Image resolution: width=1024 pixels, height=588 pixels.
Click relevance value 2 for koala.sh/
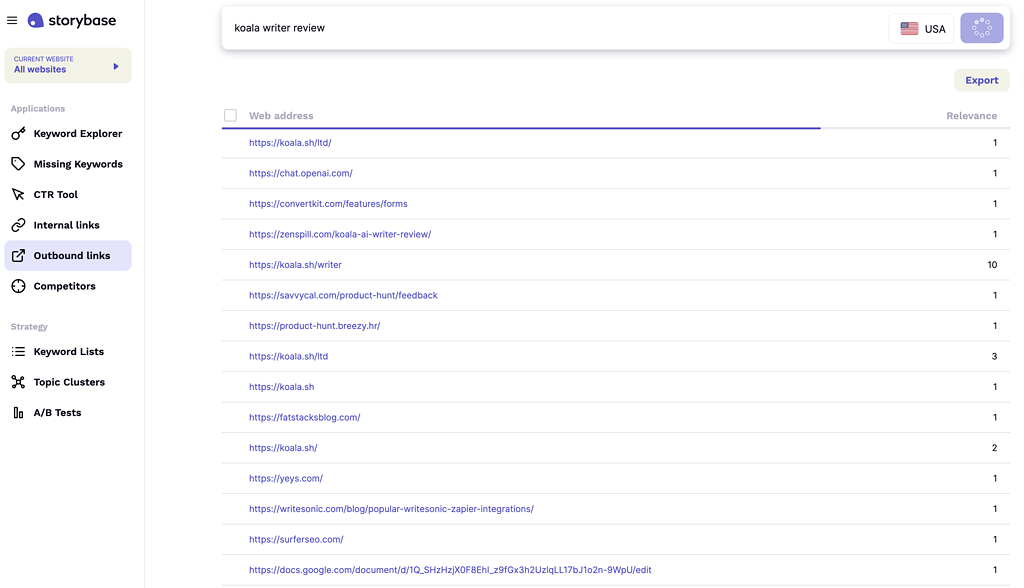(995, 448)
